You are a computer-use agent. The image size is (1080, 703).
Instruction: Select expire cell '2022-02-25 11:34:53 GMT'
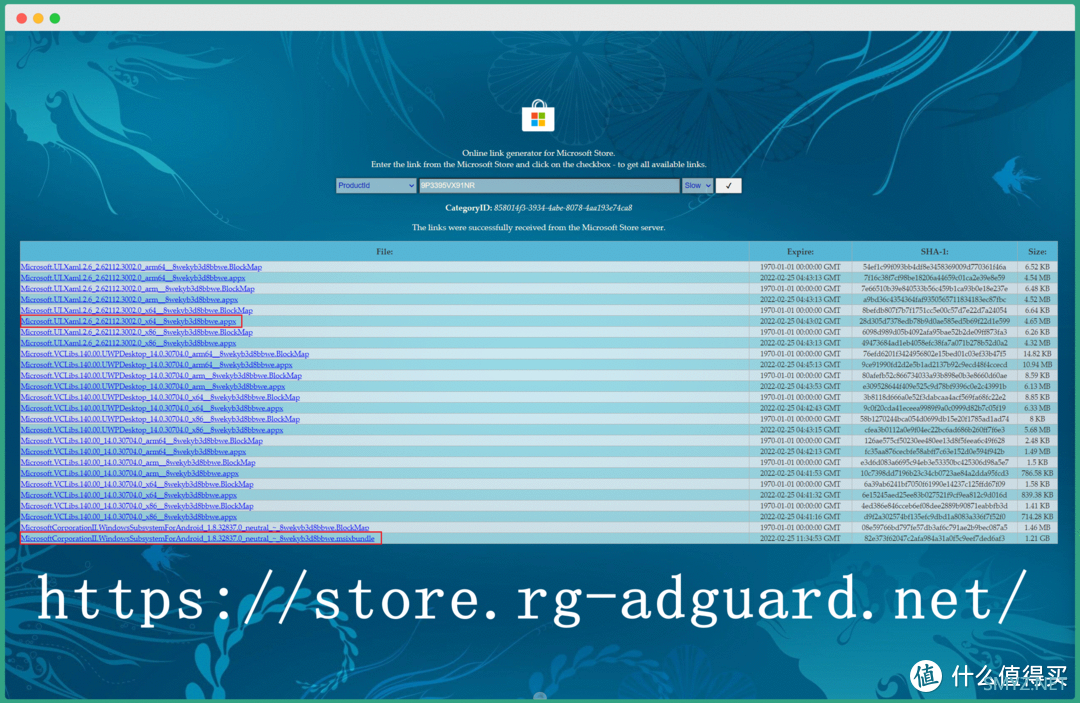(x=800, y=538)
